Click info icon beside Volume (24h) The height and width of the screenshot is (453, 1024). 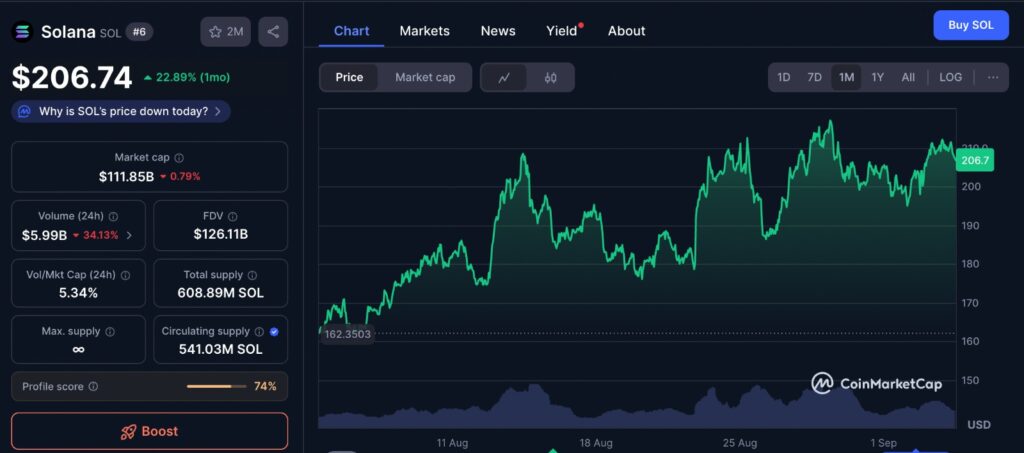[113, 216]
